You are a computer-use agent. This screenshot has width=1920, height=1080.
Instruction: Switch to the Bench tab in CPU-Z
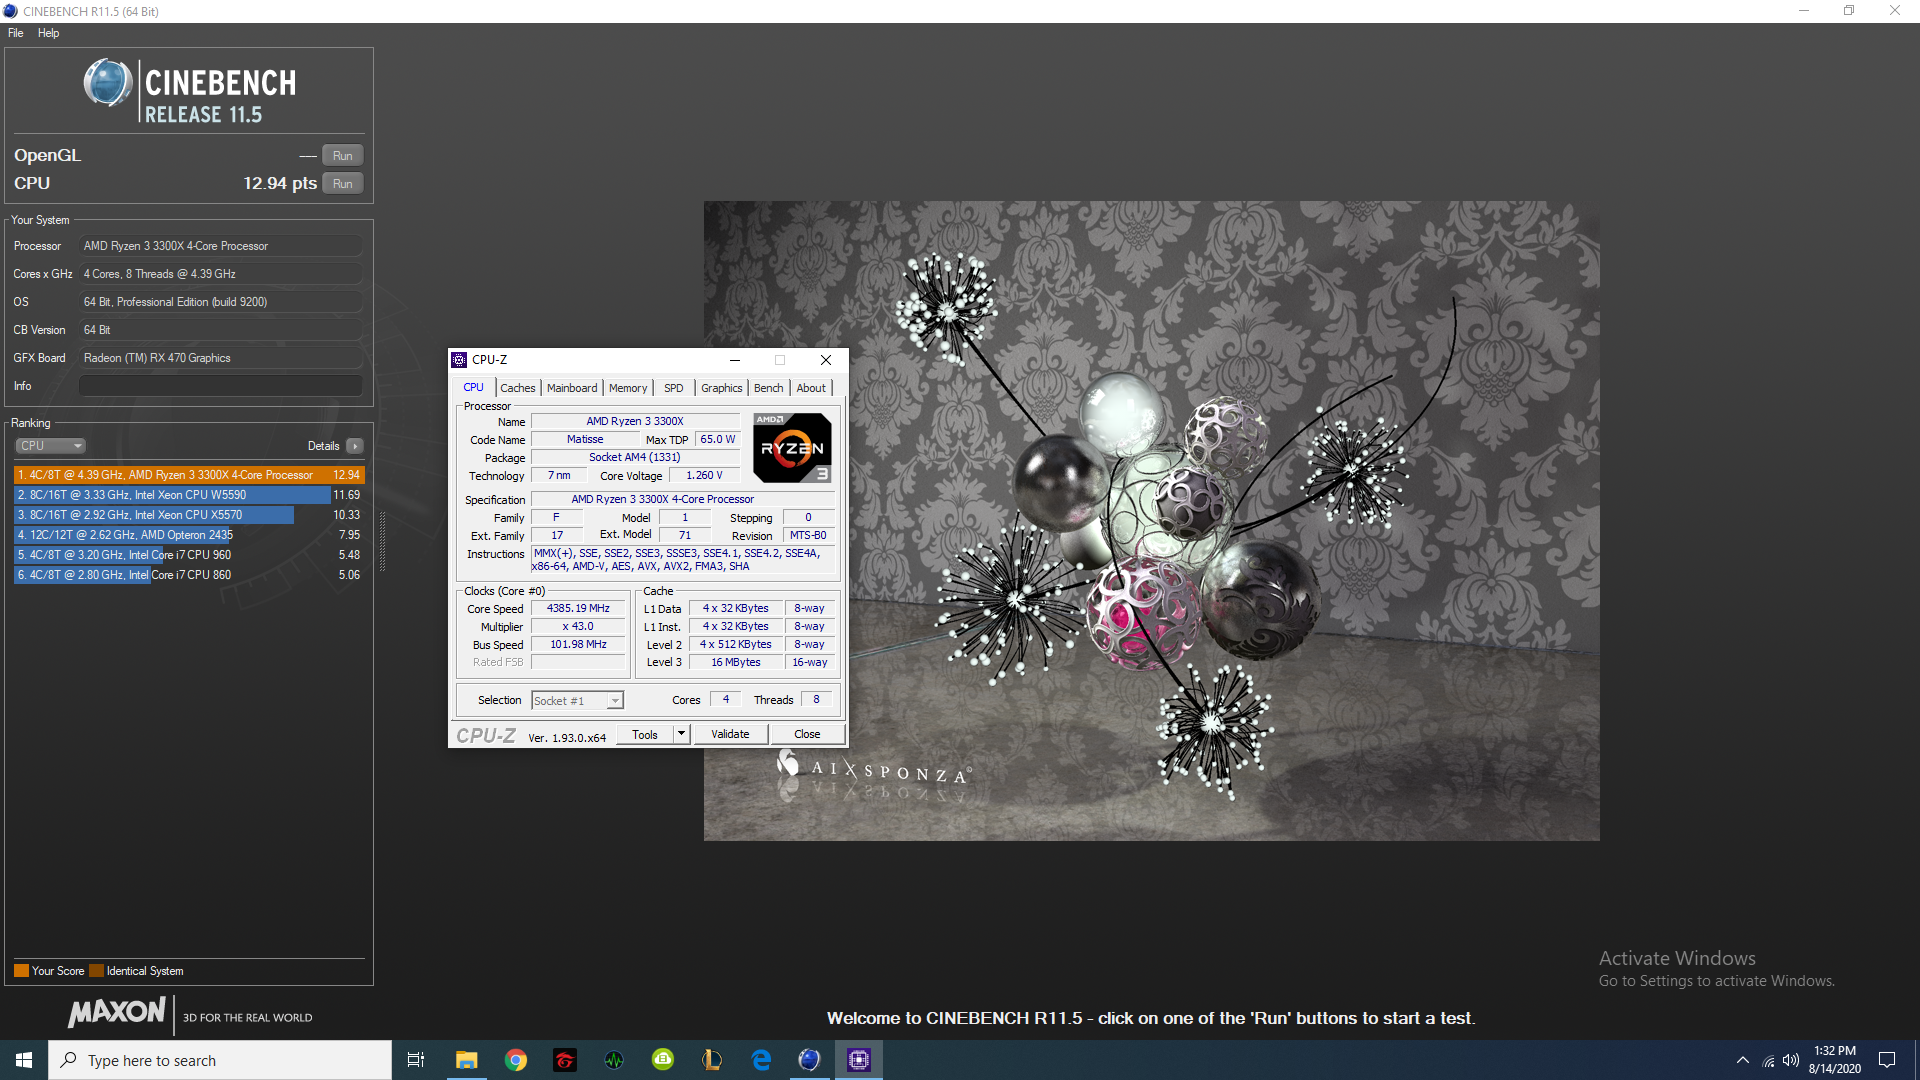click(769, 388)
